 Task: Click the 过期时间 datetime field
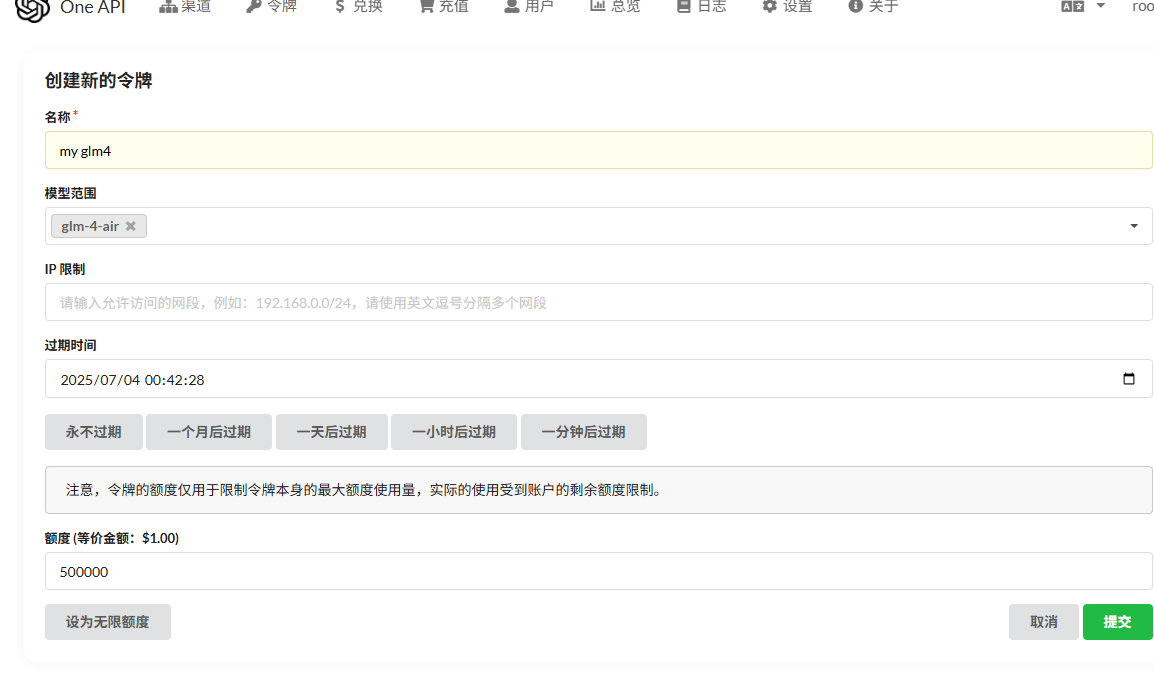pyautogui.click(x=598, y=379)
